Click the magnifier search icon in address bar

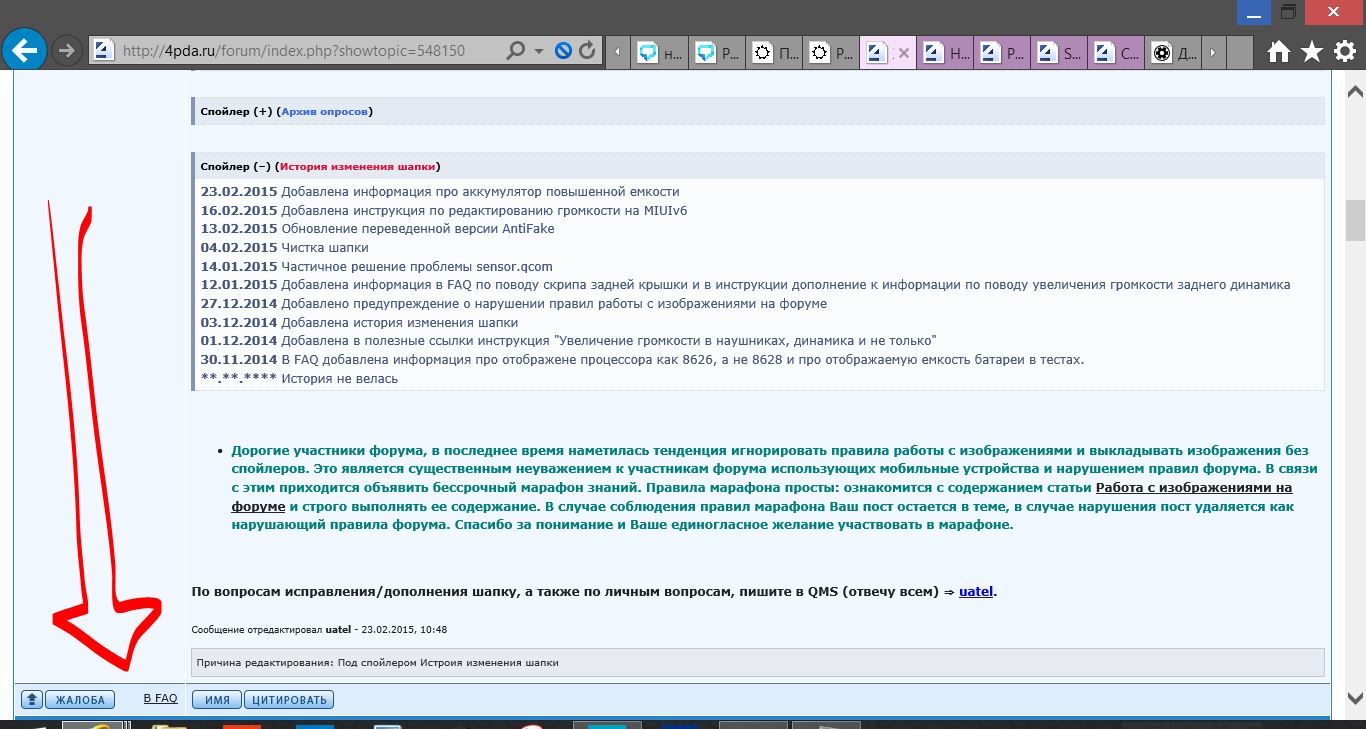[x=516, y=50]
